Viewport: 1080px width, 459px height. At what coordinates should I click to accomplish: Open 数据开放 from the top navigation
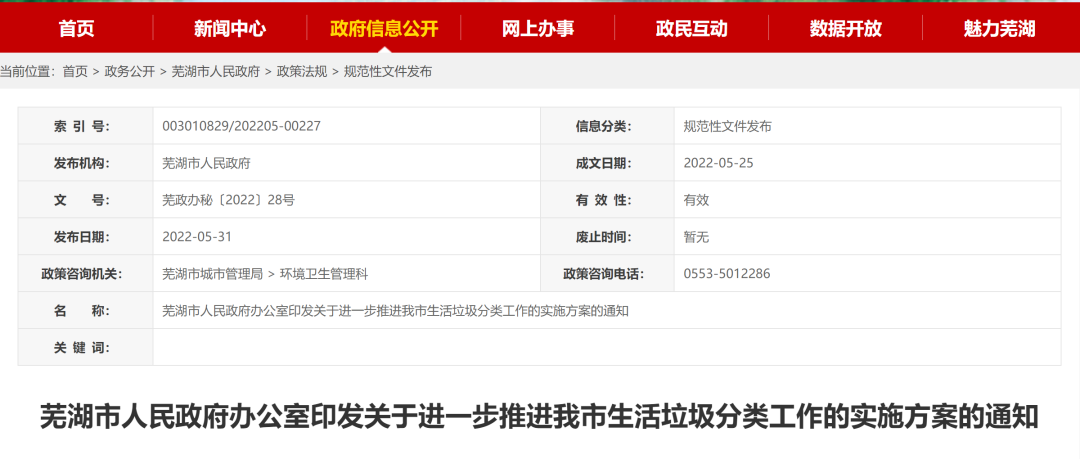point(846,28)
